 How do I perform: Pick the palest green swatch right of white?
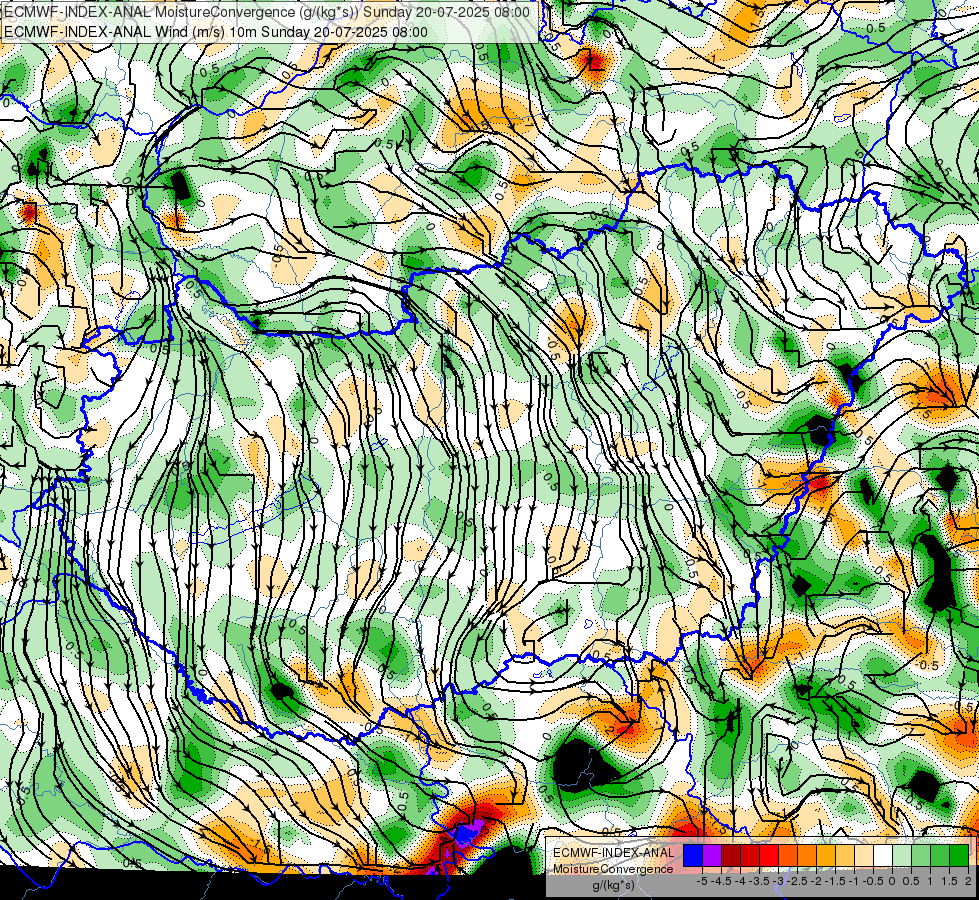coord(902,856)
